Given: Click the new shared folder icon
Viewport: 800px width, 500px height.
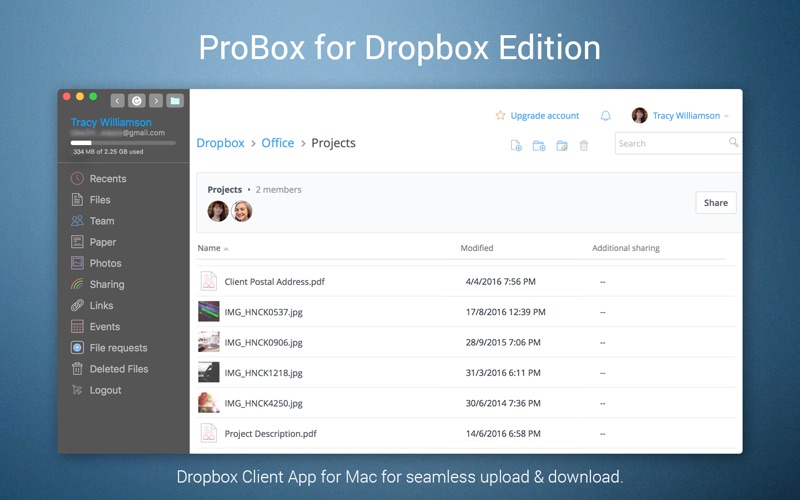Looking at the screenshot, I should coord(562,145).
